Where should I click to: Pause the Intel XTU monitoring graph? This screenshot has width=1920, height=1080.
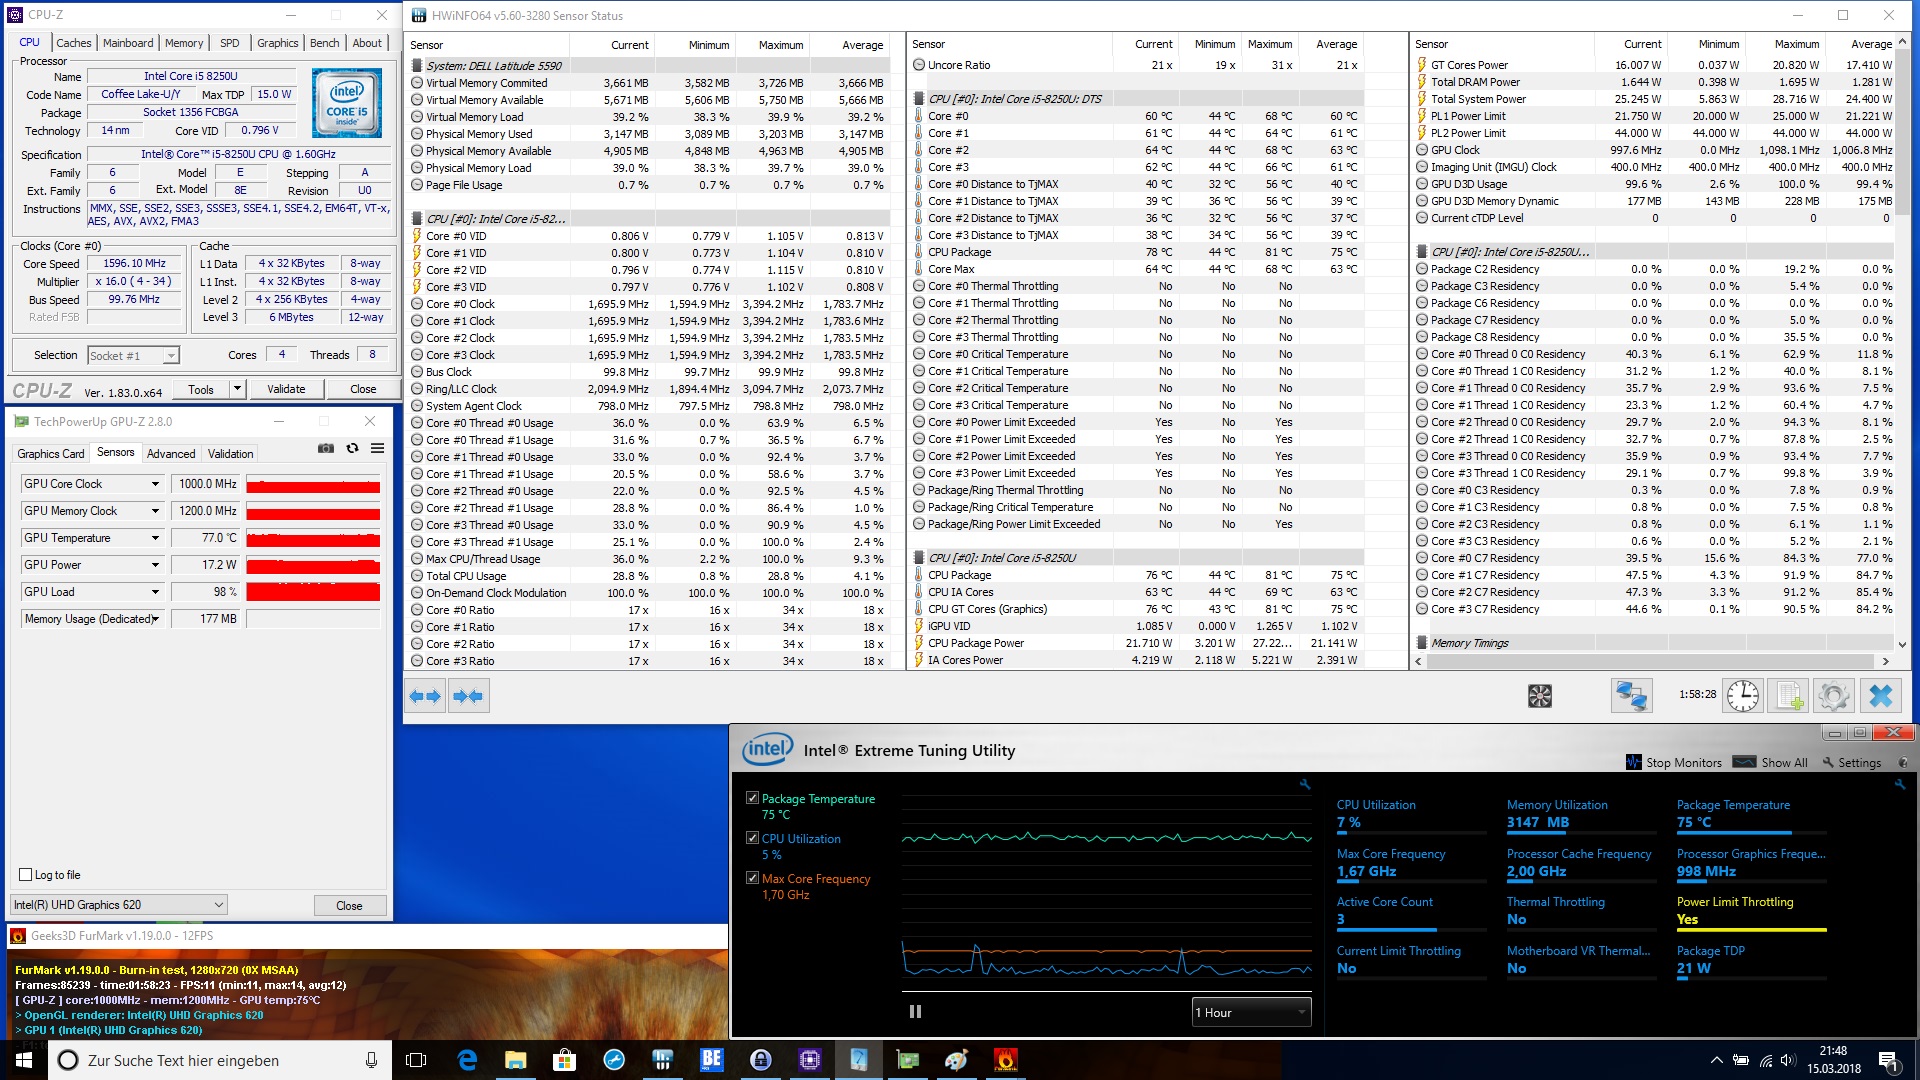coord(915,1012)
